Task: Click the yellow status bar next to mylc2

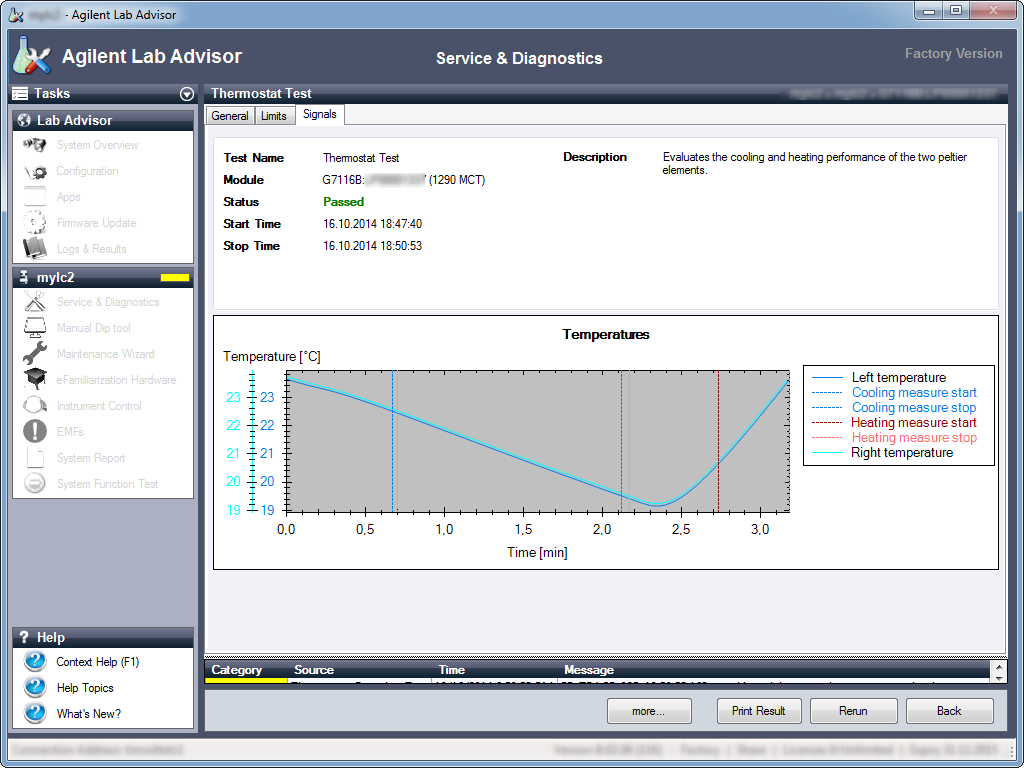Action: (175, 277)
